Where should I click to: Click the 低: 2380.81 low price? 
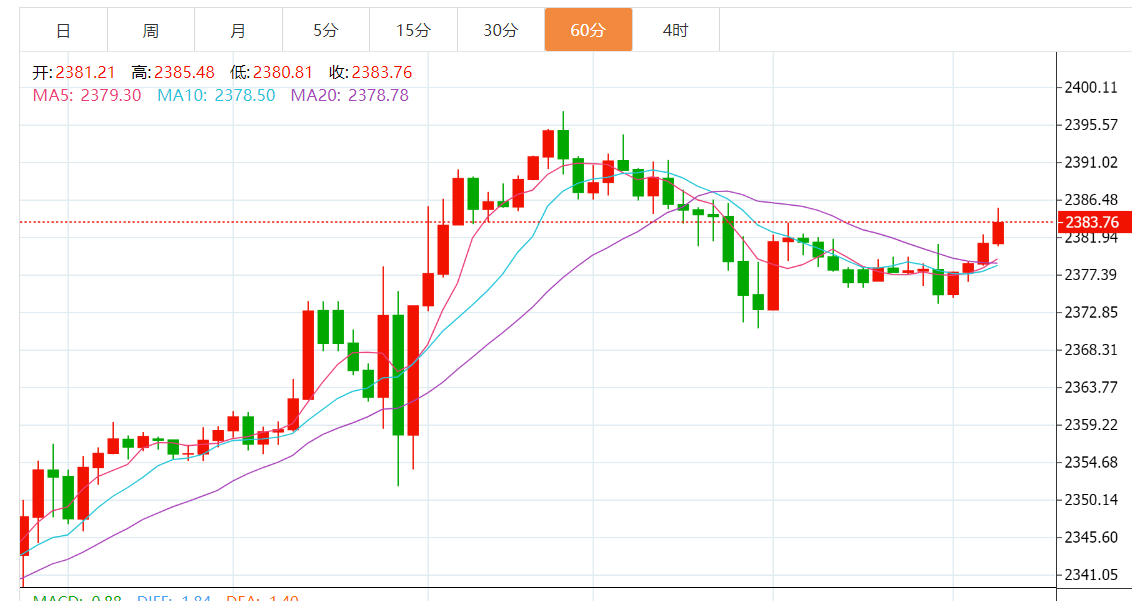pos(271,72)
